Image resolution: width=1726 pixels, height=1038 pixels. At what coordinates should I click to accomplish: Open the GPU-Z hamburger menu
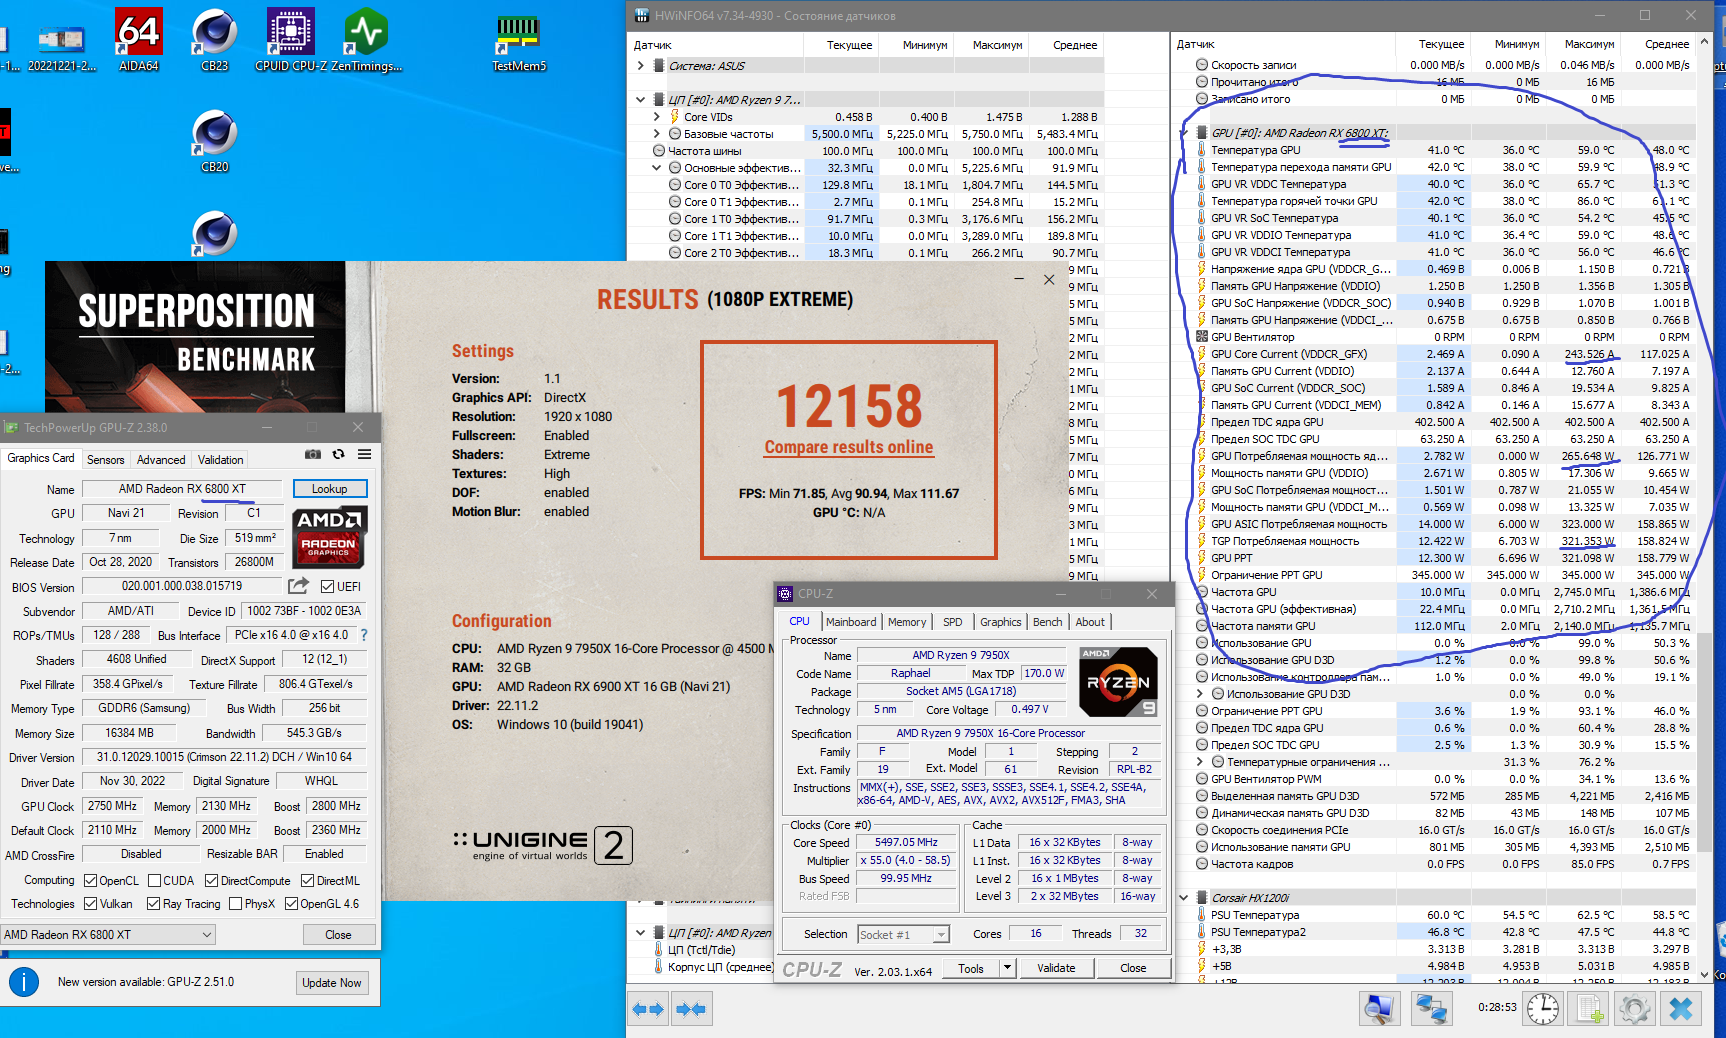pos(365,454)
